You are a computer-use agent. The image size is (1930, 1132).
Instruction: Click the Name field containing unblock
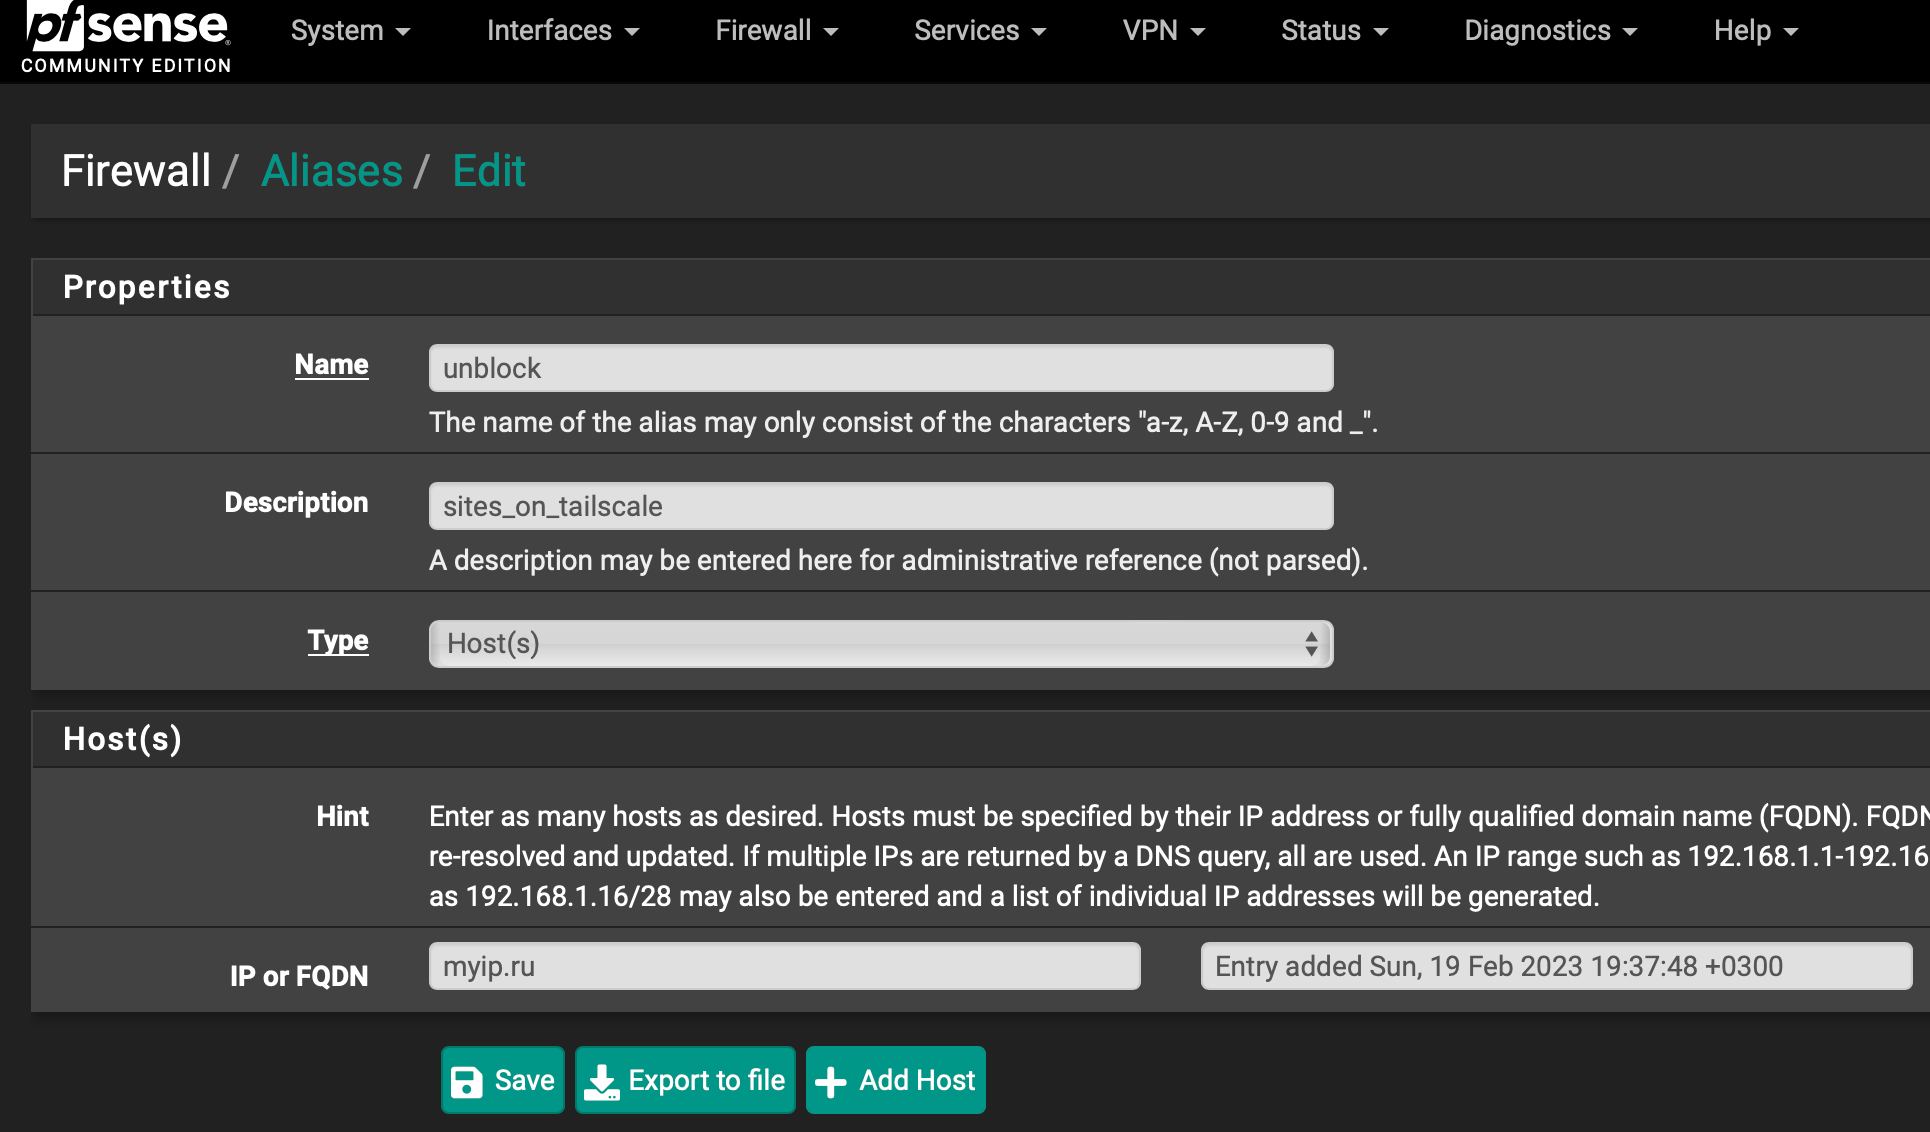pyautogui.click(x=880, y=368)
